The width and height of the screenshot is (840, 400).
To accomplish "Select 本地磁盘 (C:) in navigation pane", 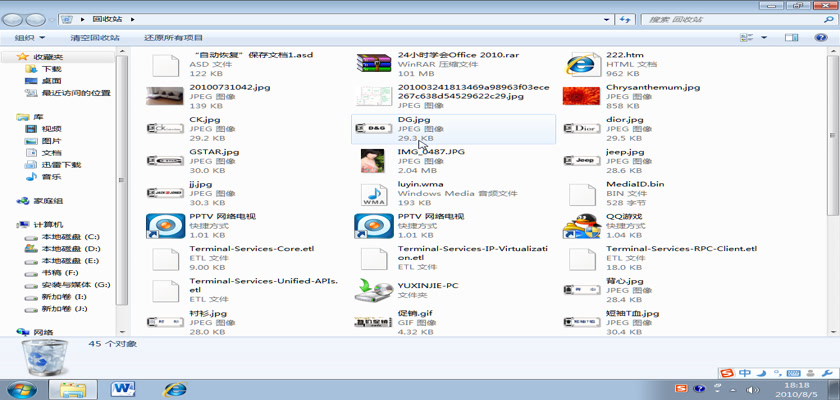I will [x=62, y=236].
